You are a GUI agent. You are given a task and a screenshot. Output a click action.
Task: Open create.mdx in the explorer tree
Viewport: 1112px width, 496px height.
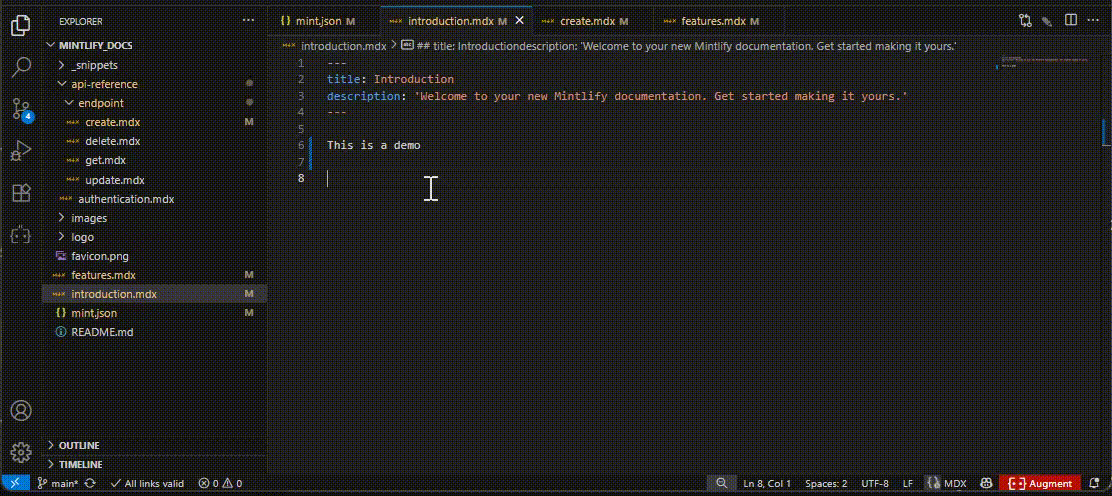(x=155, y=122)
